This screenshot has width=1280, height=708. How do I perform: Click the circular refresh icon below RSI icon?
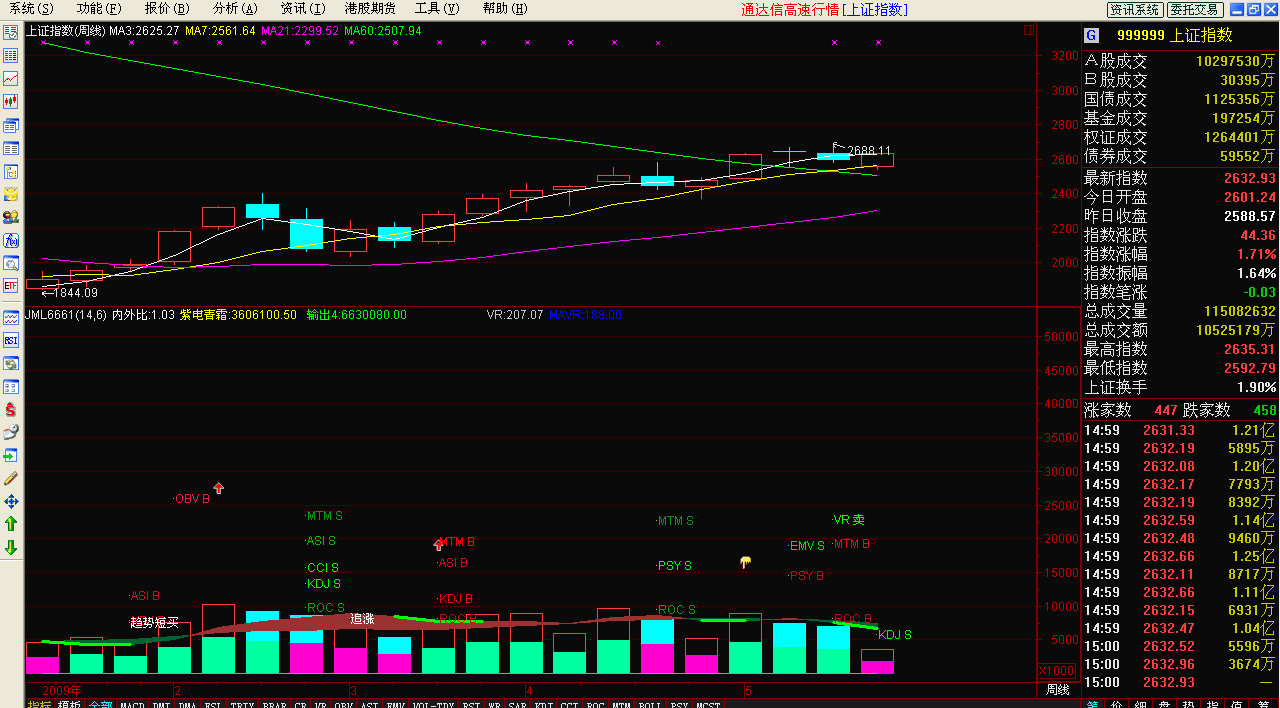(x=11, y=363)
